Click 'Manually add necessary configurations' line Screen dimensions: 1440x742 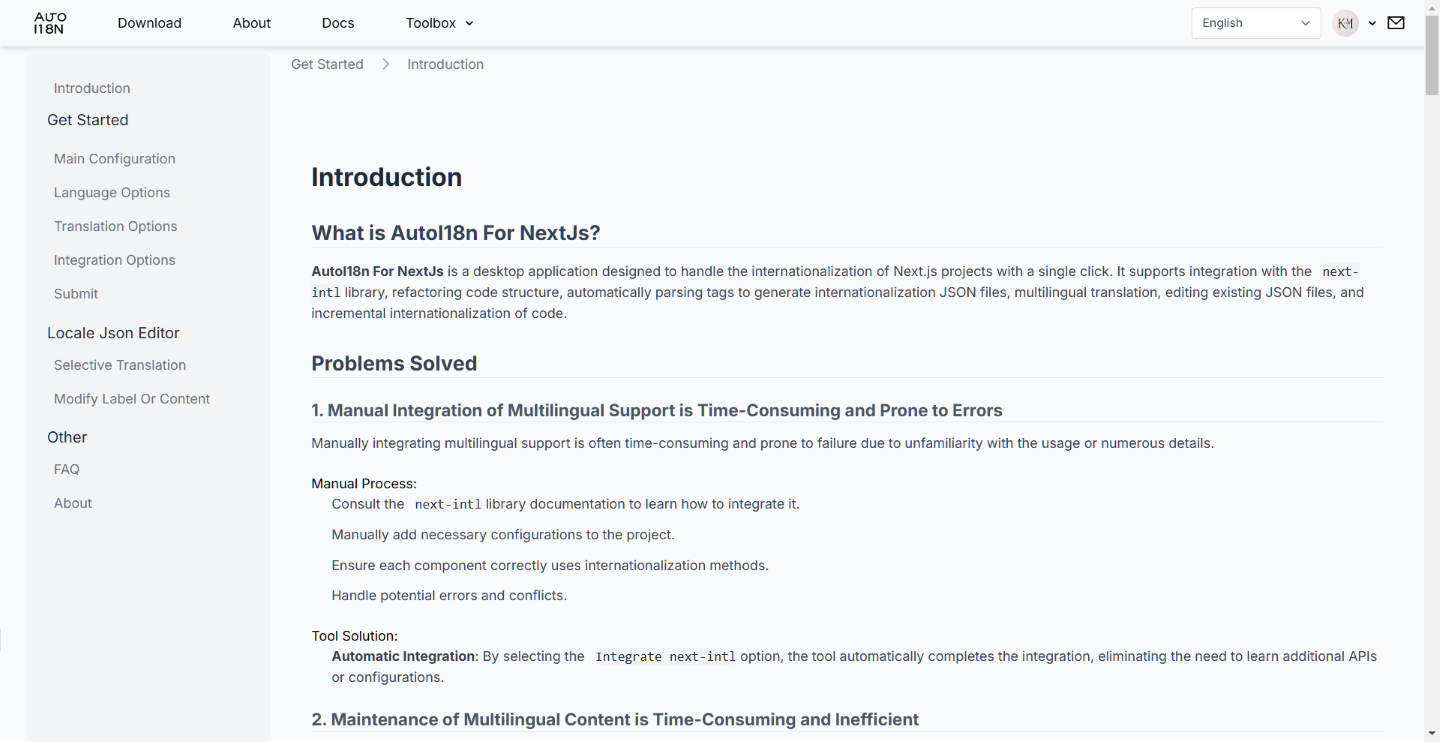[503, 534]
